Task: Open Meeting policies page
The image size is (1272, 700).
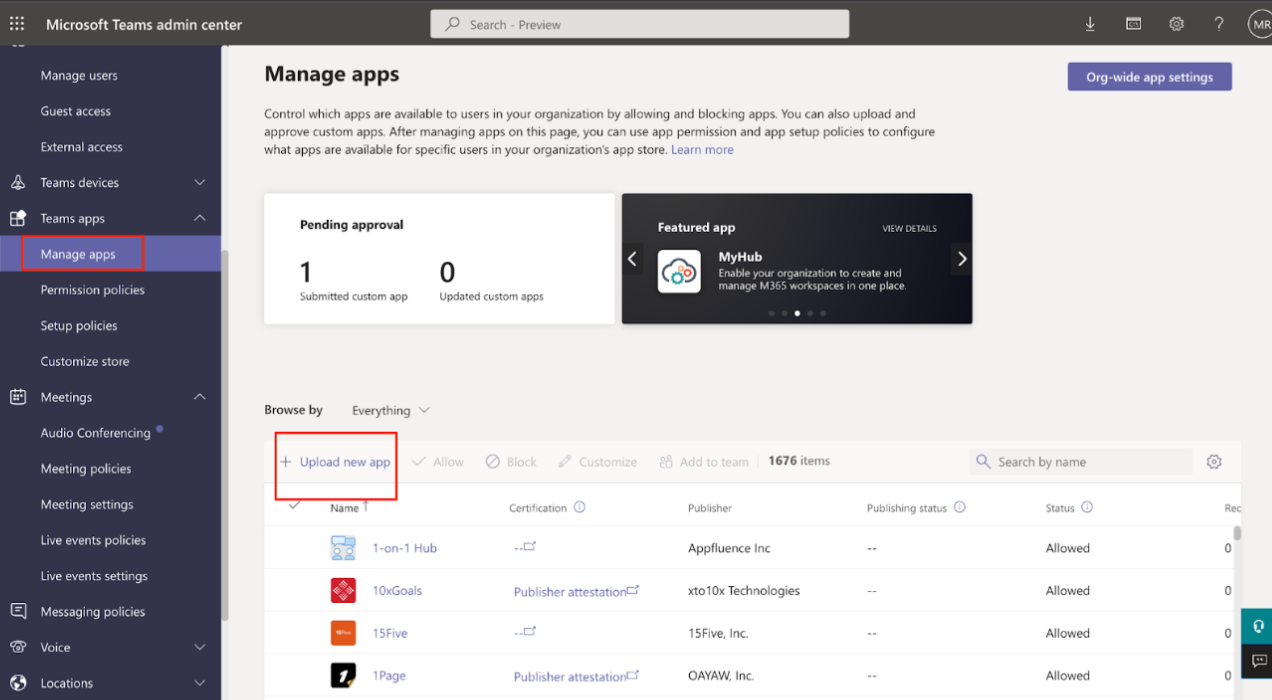Action: (86, 468)
